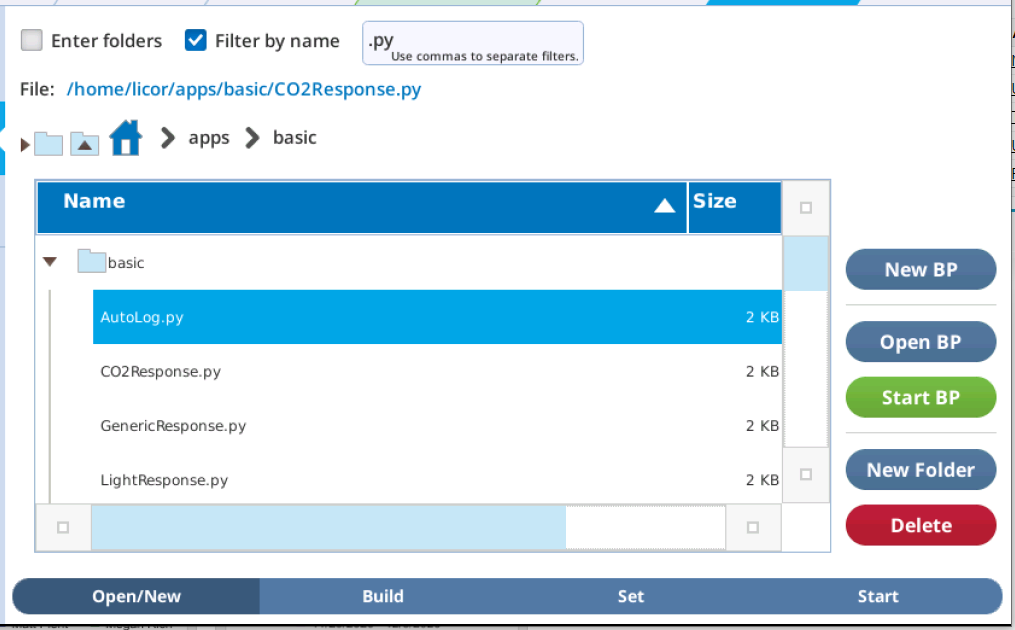This screenshot has width=1015, height=630.
Task: Click the horizontal scrollbar thumb under the file list
Action: [x=328, y=527]
